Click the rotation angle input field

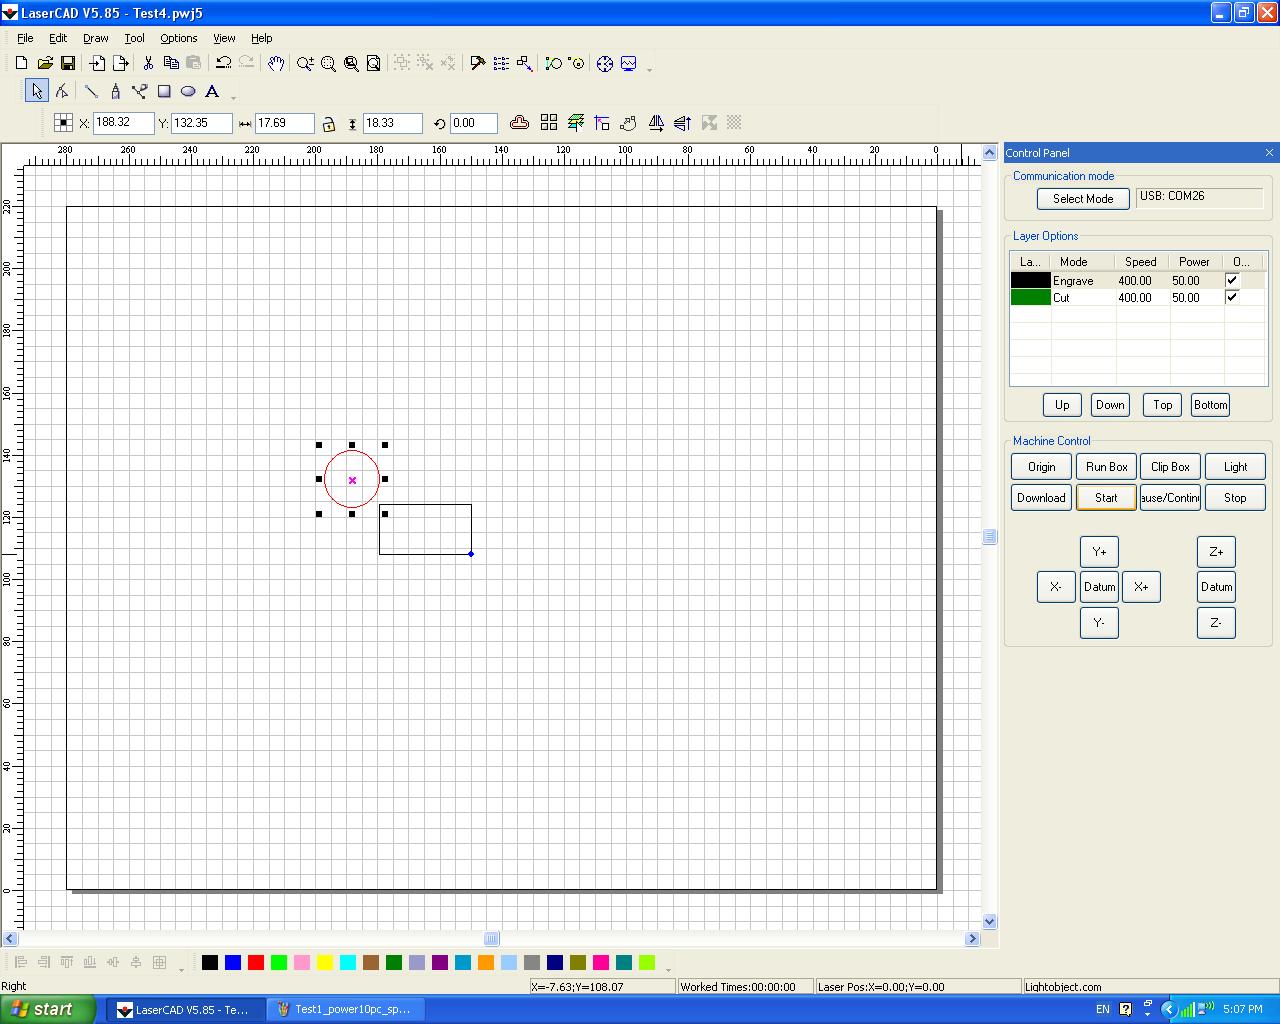tap(473, 123)
